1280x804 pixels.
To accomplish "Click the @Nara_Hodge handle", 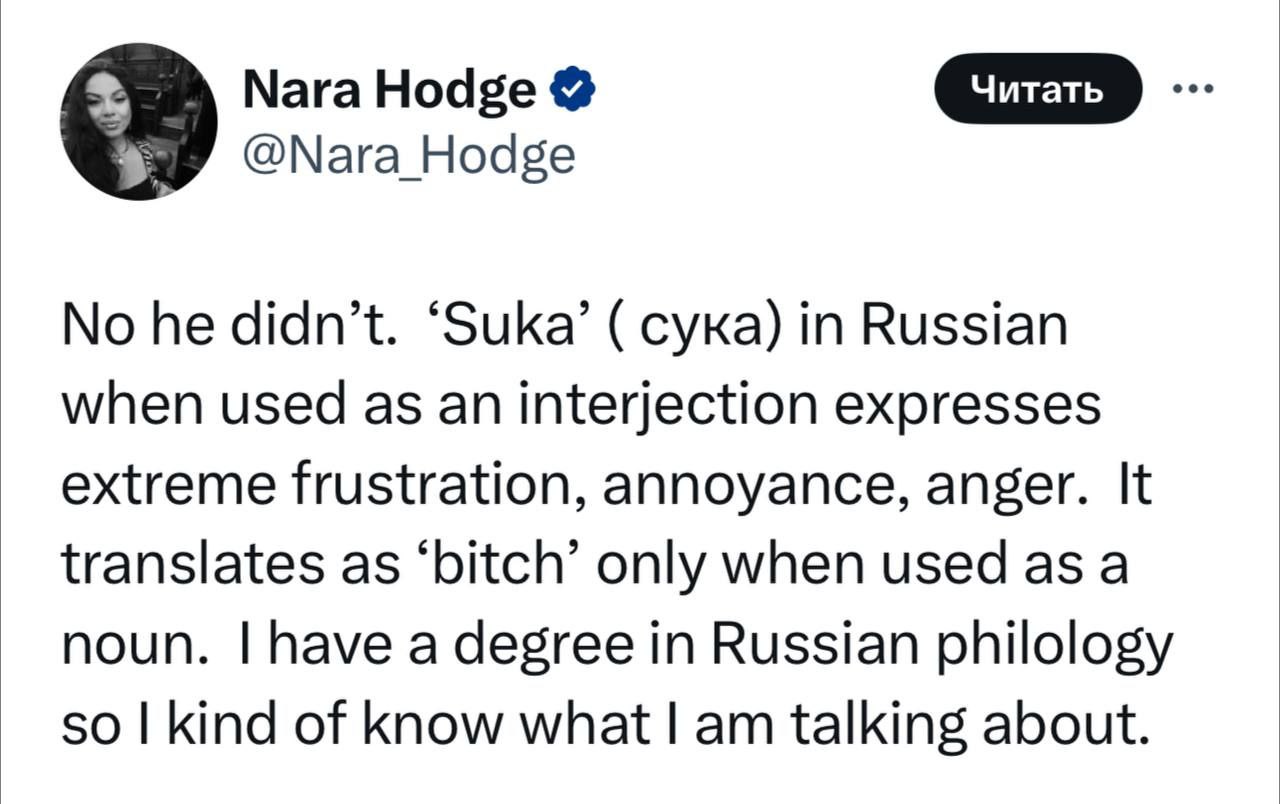I will [410, 155].
